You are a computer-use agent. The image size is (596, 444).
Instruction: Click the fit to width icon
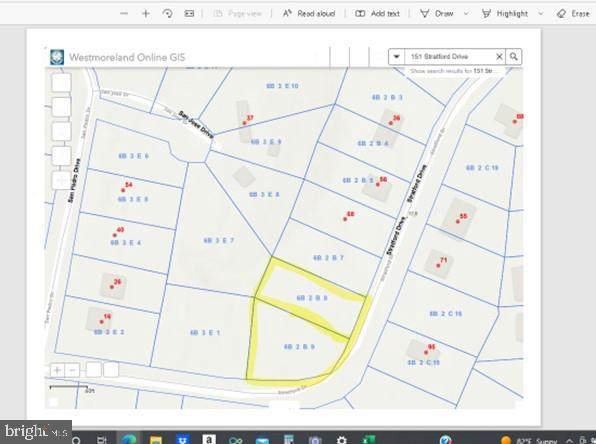click(189, 14)
